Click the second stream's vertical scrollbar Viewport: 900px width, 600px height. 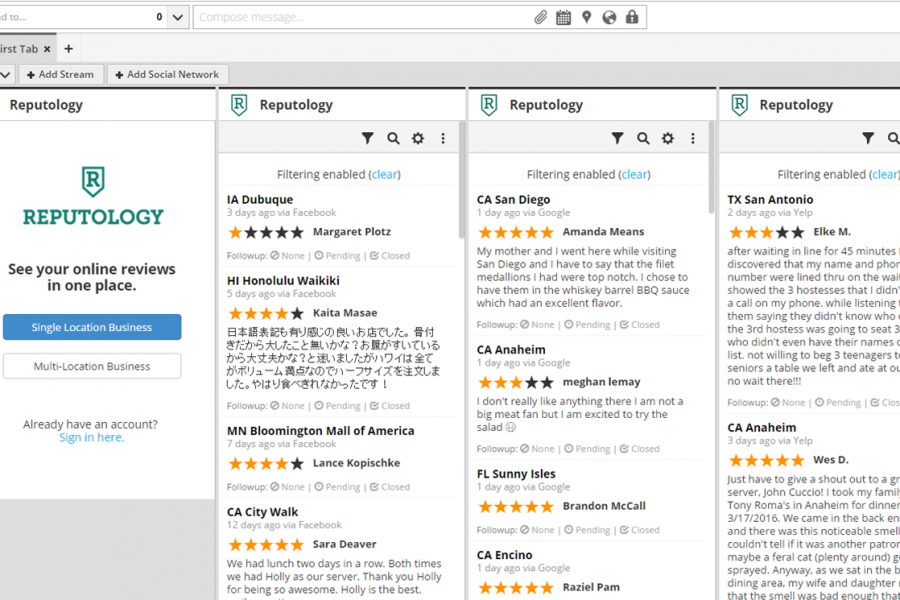click(x=461, y=179)
